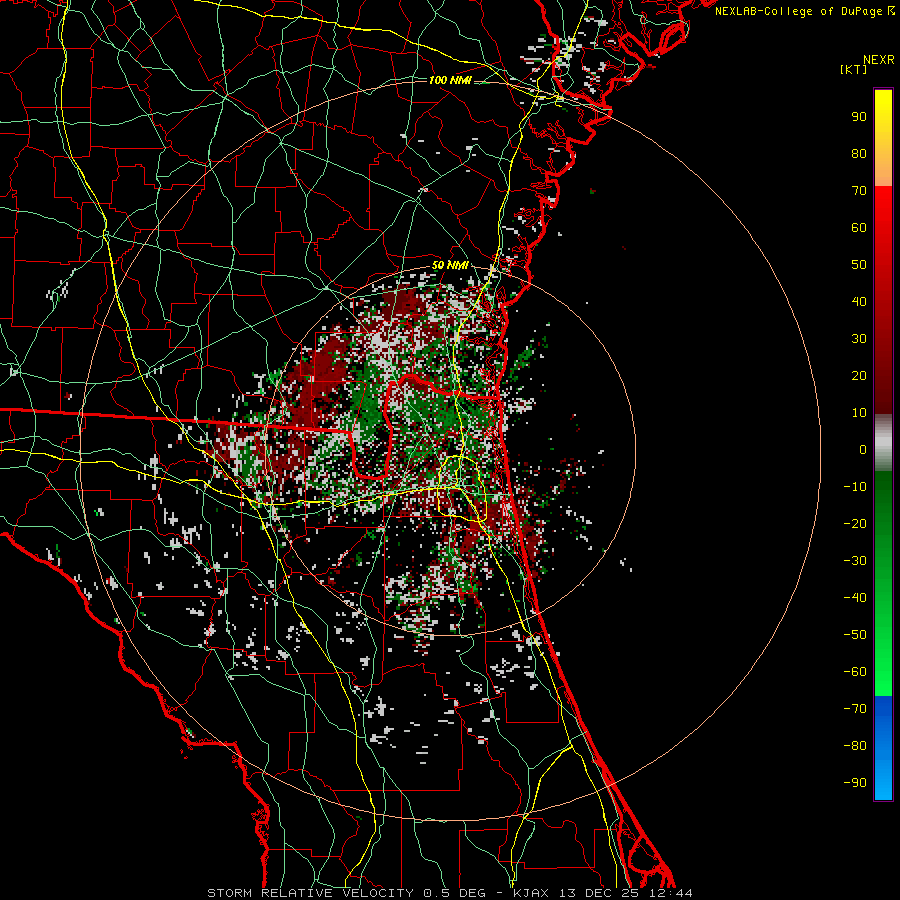Click the 90 value on the velocity scale
The height and width of the screenshot is (900, 900).
(x=859, y=117)
